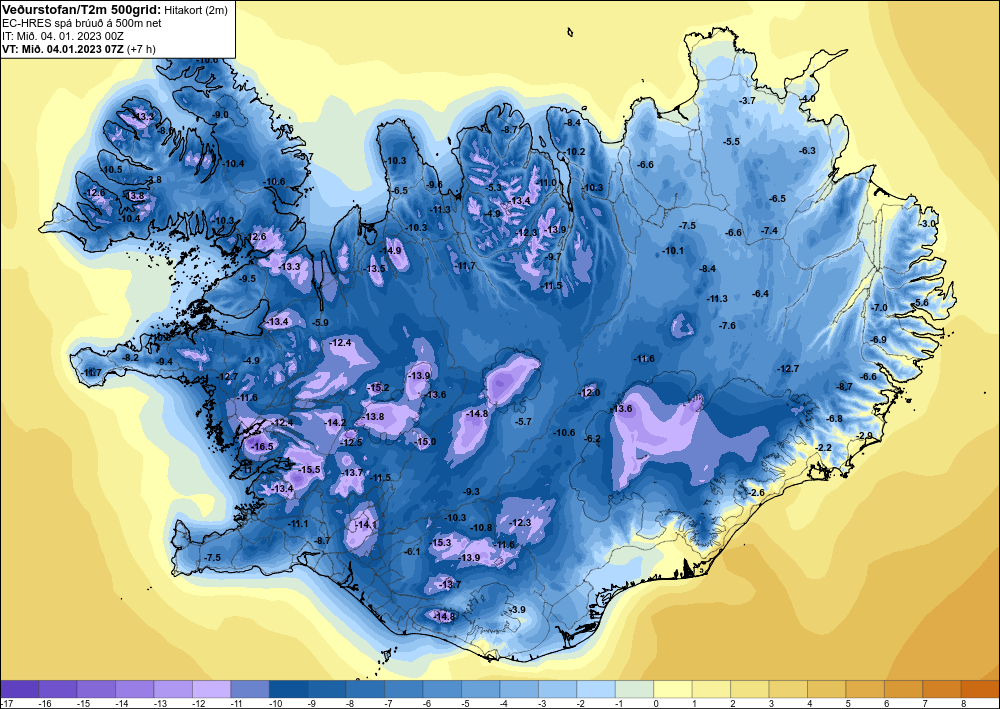Click the -7.4 temperature label
The height and width of the screenshot is (709, 1000).
point(769,231)
